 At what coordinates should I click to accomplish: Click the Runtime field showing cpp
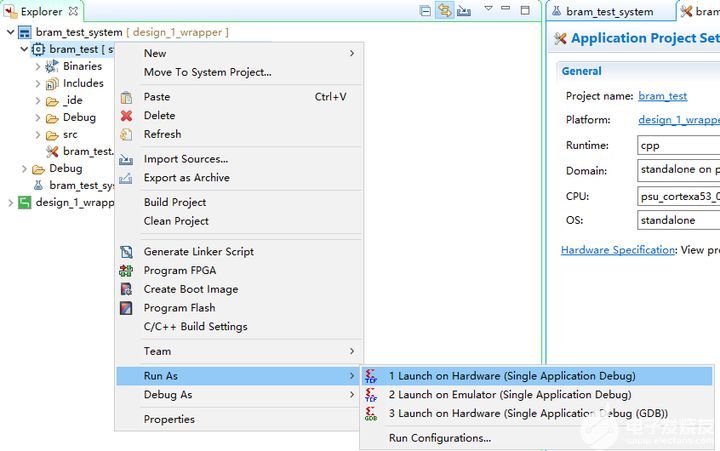point(678,146)
